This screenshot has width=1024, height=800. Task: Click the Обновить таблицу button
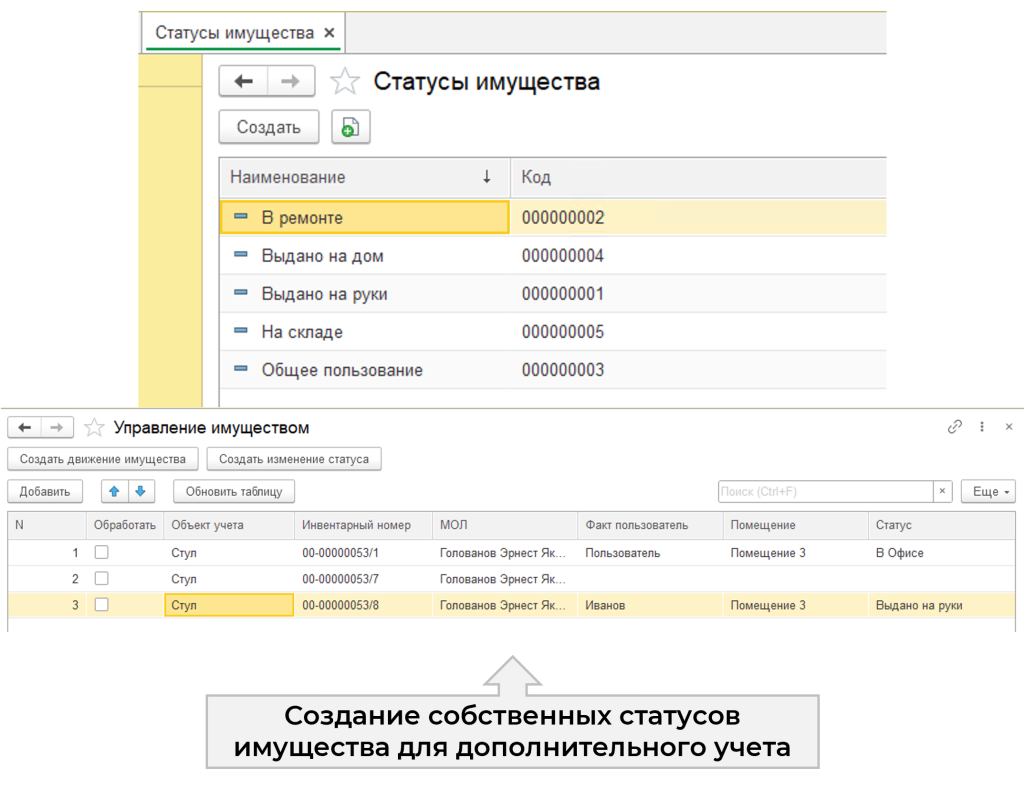(234, 492)
